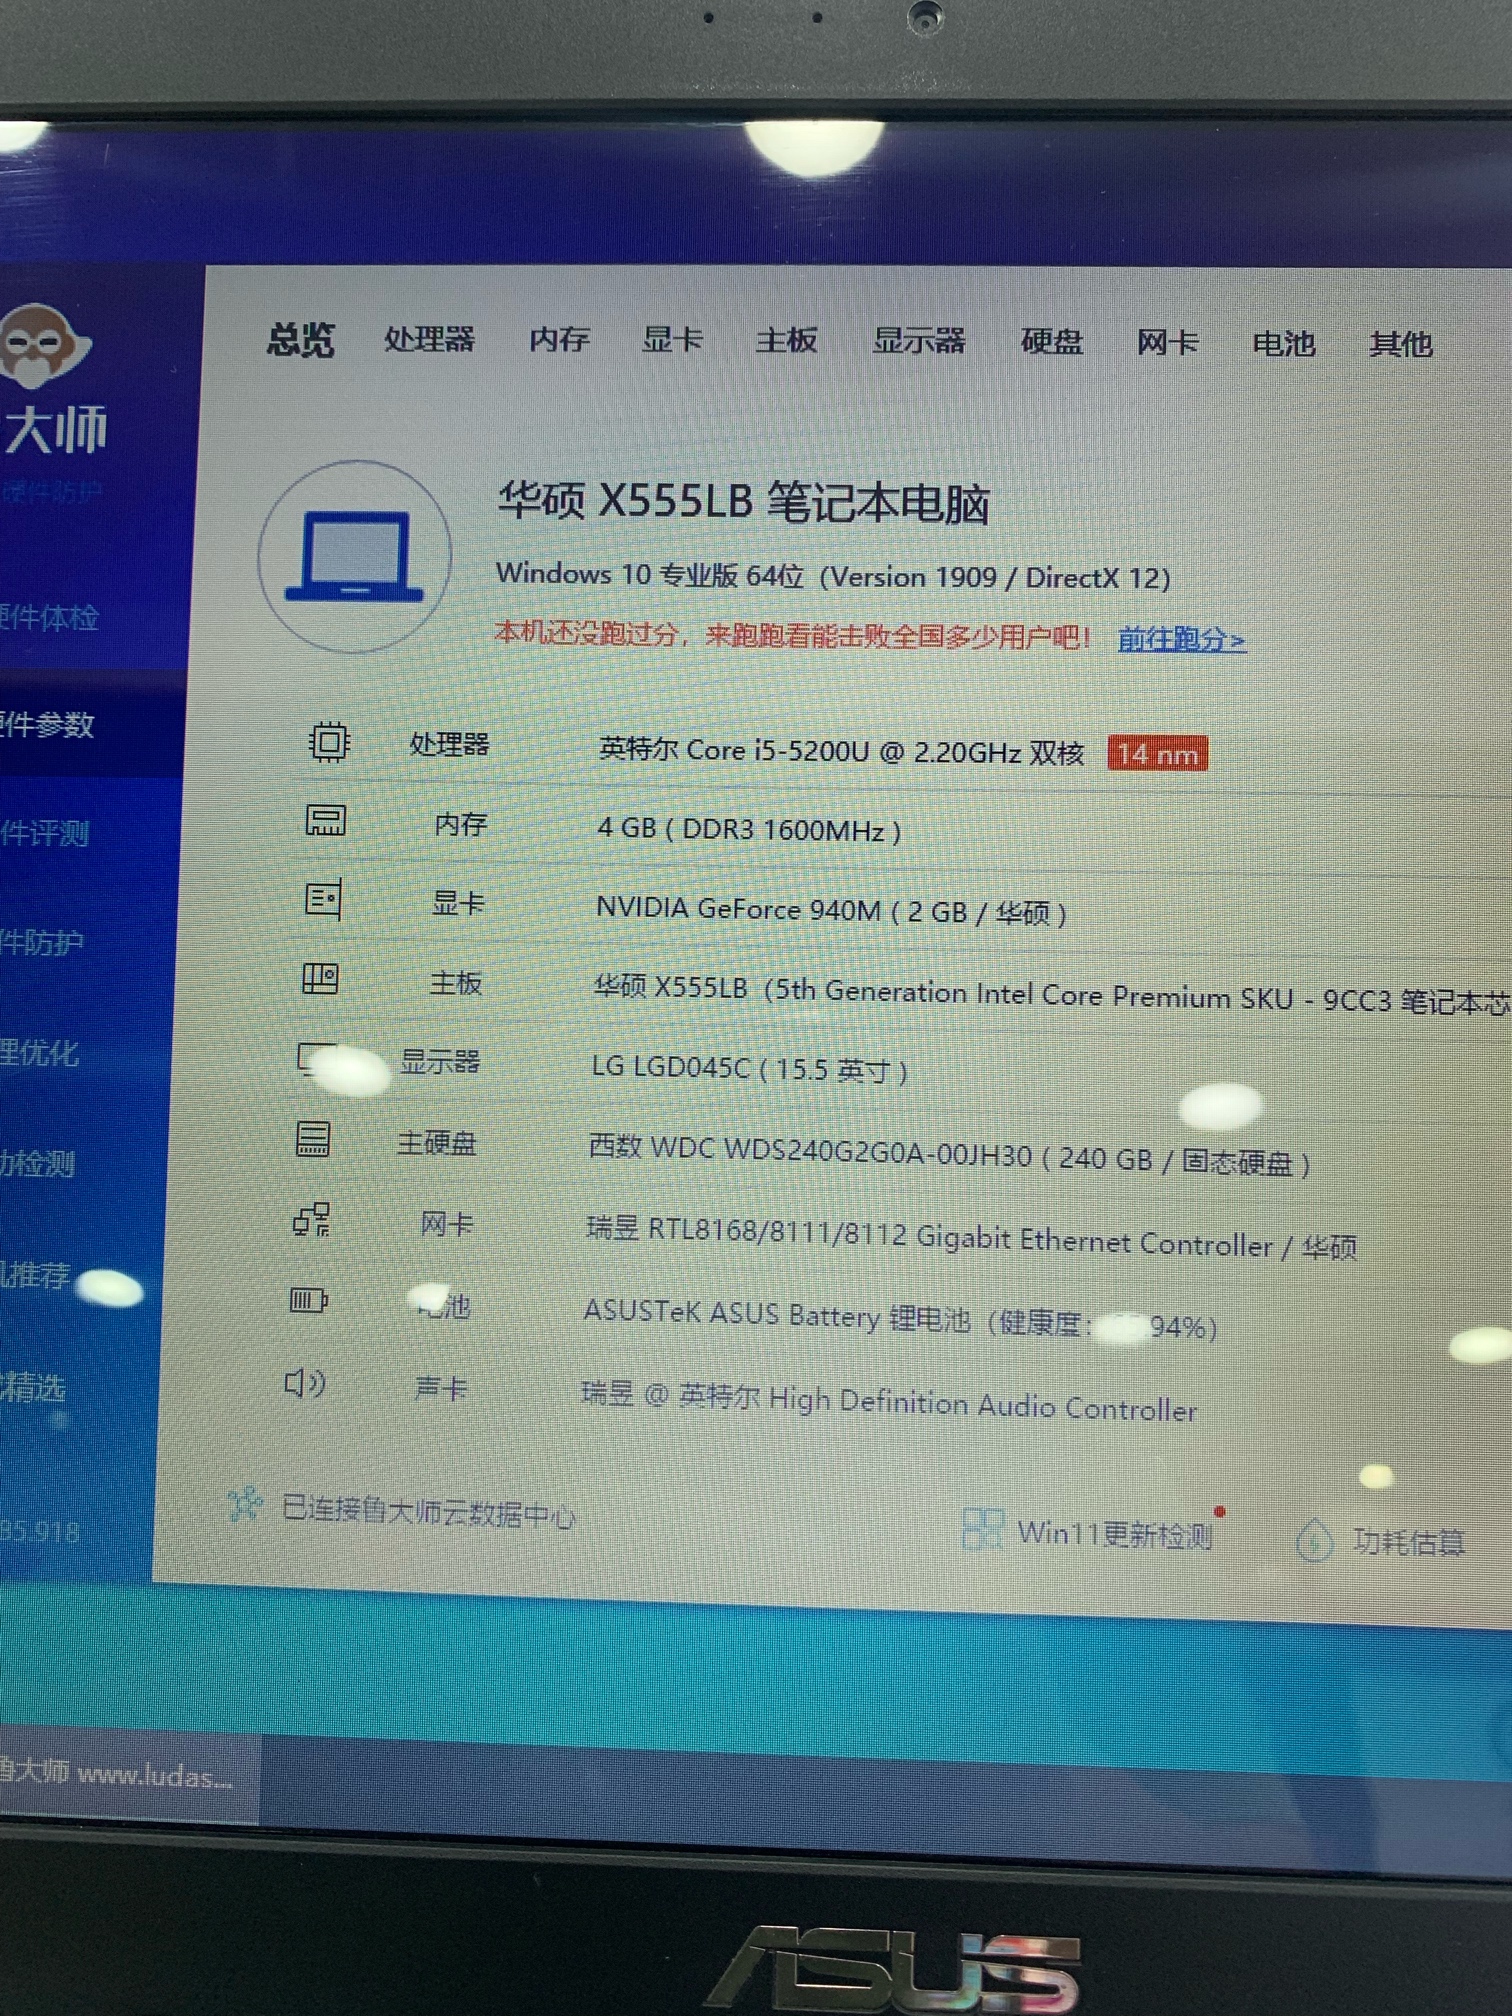Viewport: 1512px width, 2016px height.
Task: Select the 检测 sidebar entry
Action: pyautogui.click(x=37, y=1163)
